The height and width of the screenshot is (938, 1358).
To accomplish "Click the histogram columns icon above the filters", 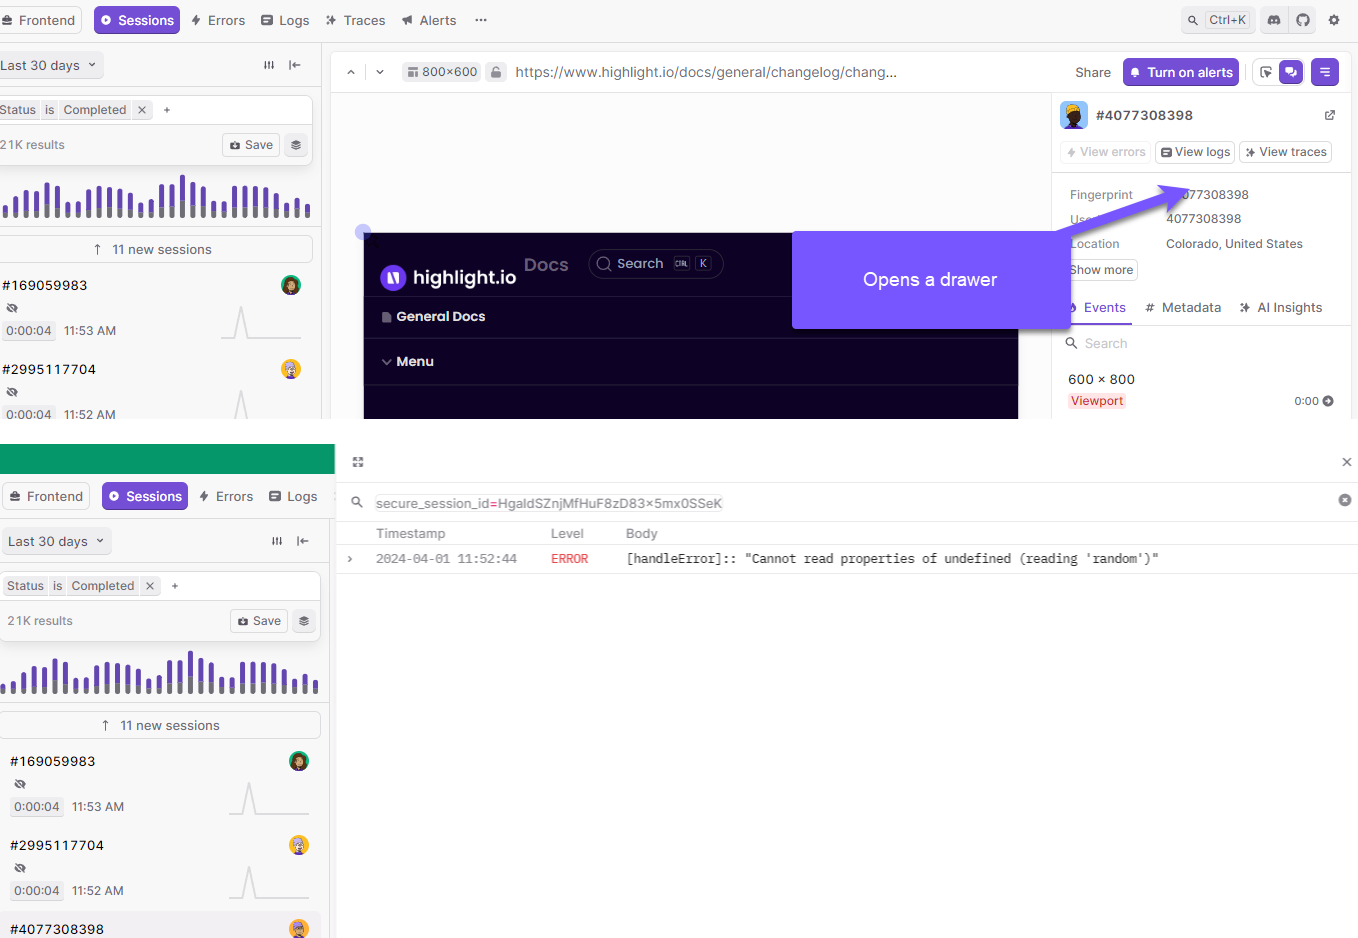I will (x=269, y=65).
